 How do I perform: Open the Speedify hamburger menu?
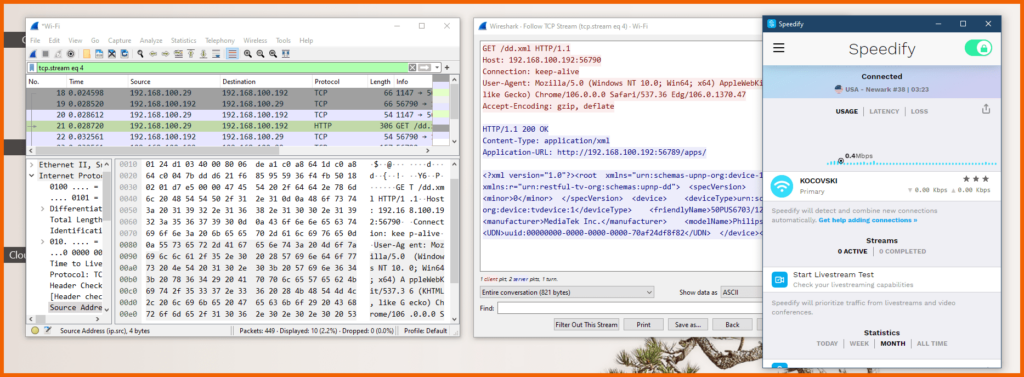(778, 48)
